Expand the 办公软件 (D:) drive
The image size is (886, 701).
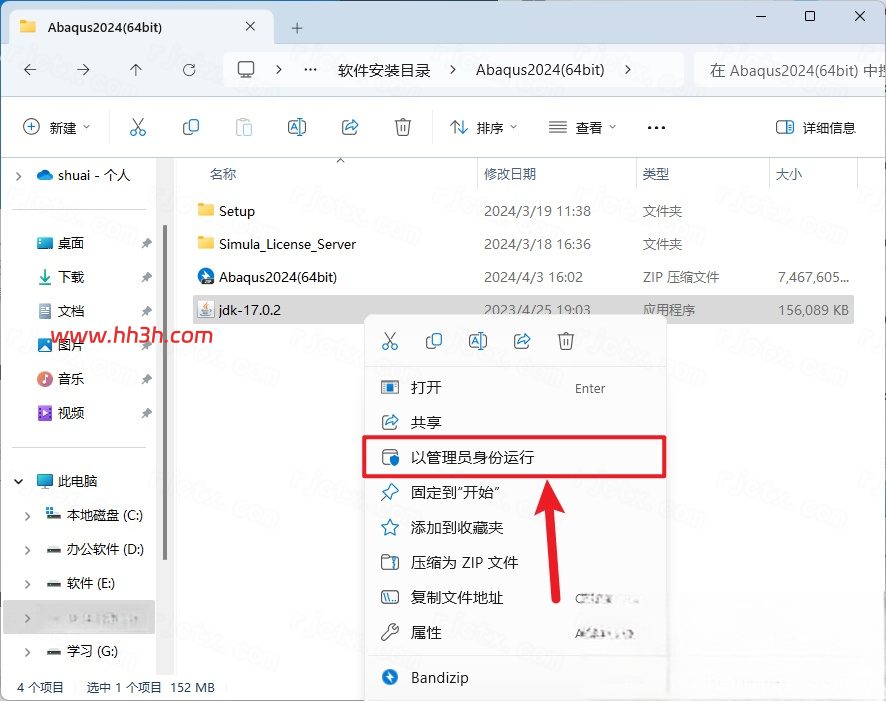pyautogui.click(x=27, y=550)
